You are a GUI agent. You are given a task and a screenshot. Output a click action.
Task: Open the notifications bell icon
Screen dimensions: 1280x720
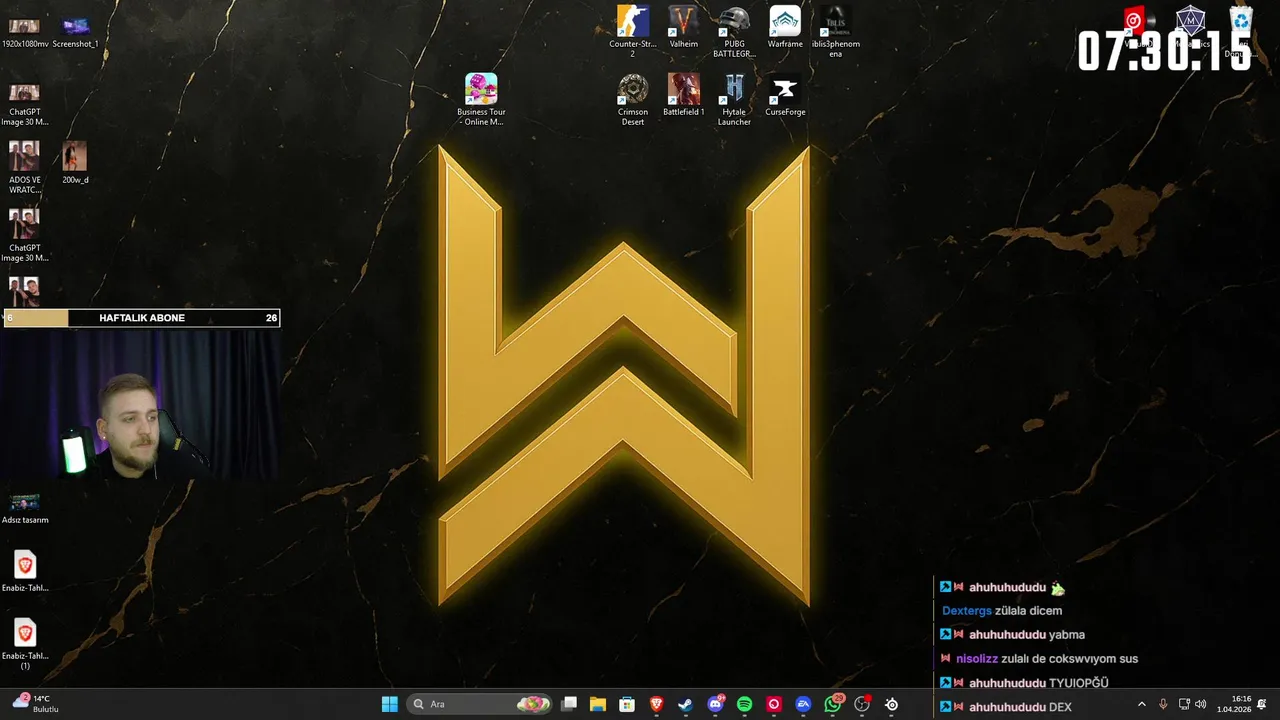(1262, 704)
